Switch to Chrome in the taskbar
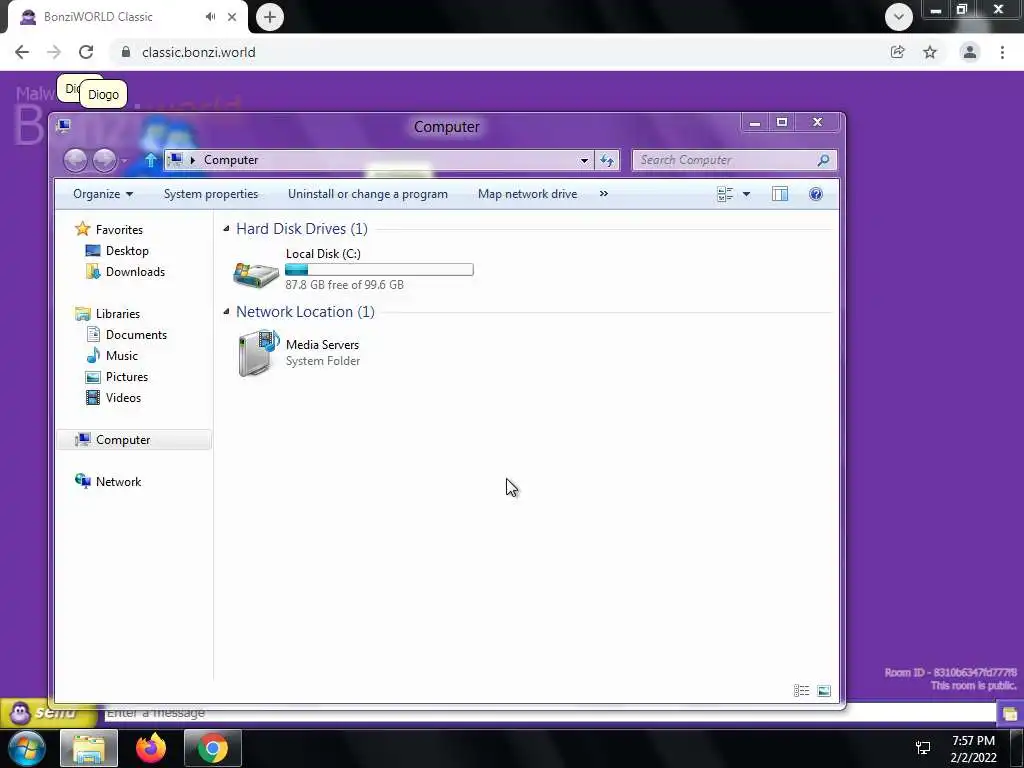The height and width of the screenshot is (768, 1024). (x=213, y=748)
